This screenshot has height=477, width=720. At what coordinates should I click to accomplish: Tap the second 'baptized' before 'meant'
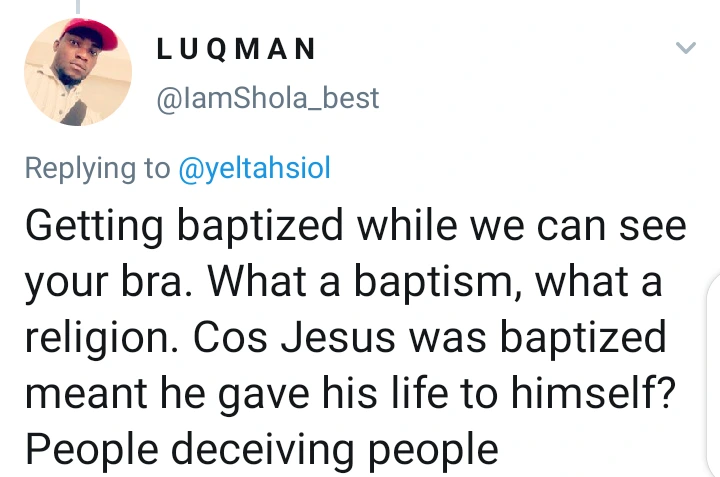tap(583, 339)
